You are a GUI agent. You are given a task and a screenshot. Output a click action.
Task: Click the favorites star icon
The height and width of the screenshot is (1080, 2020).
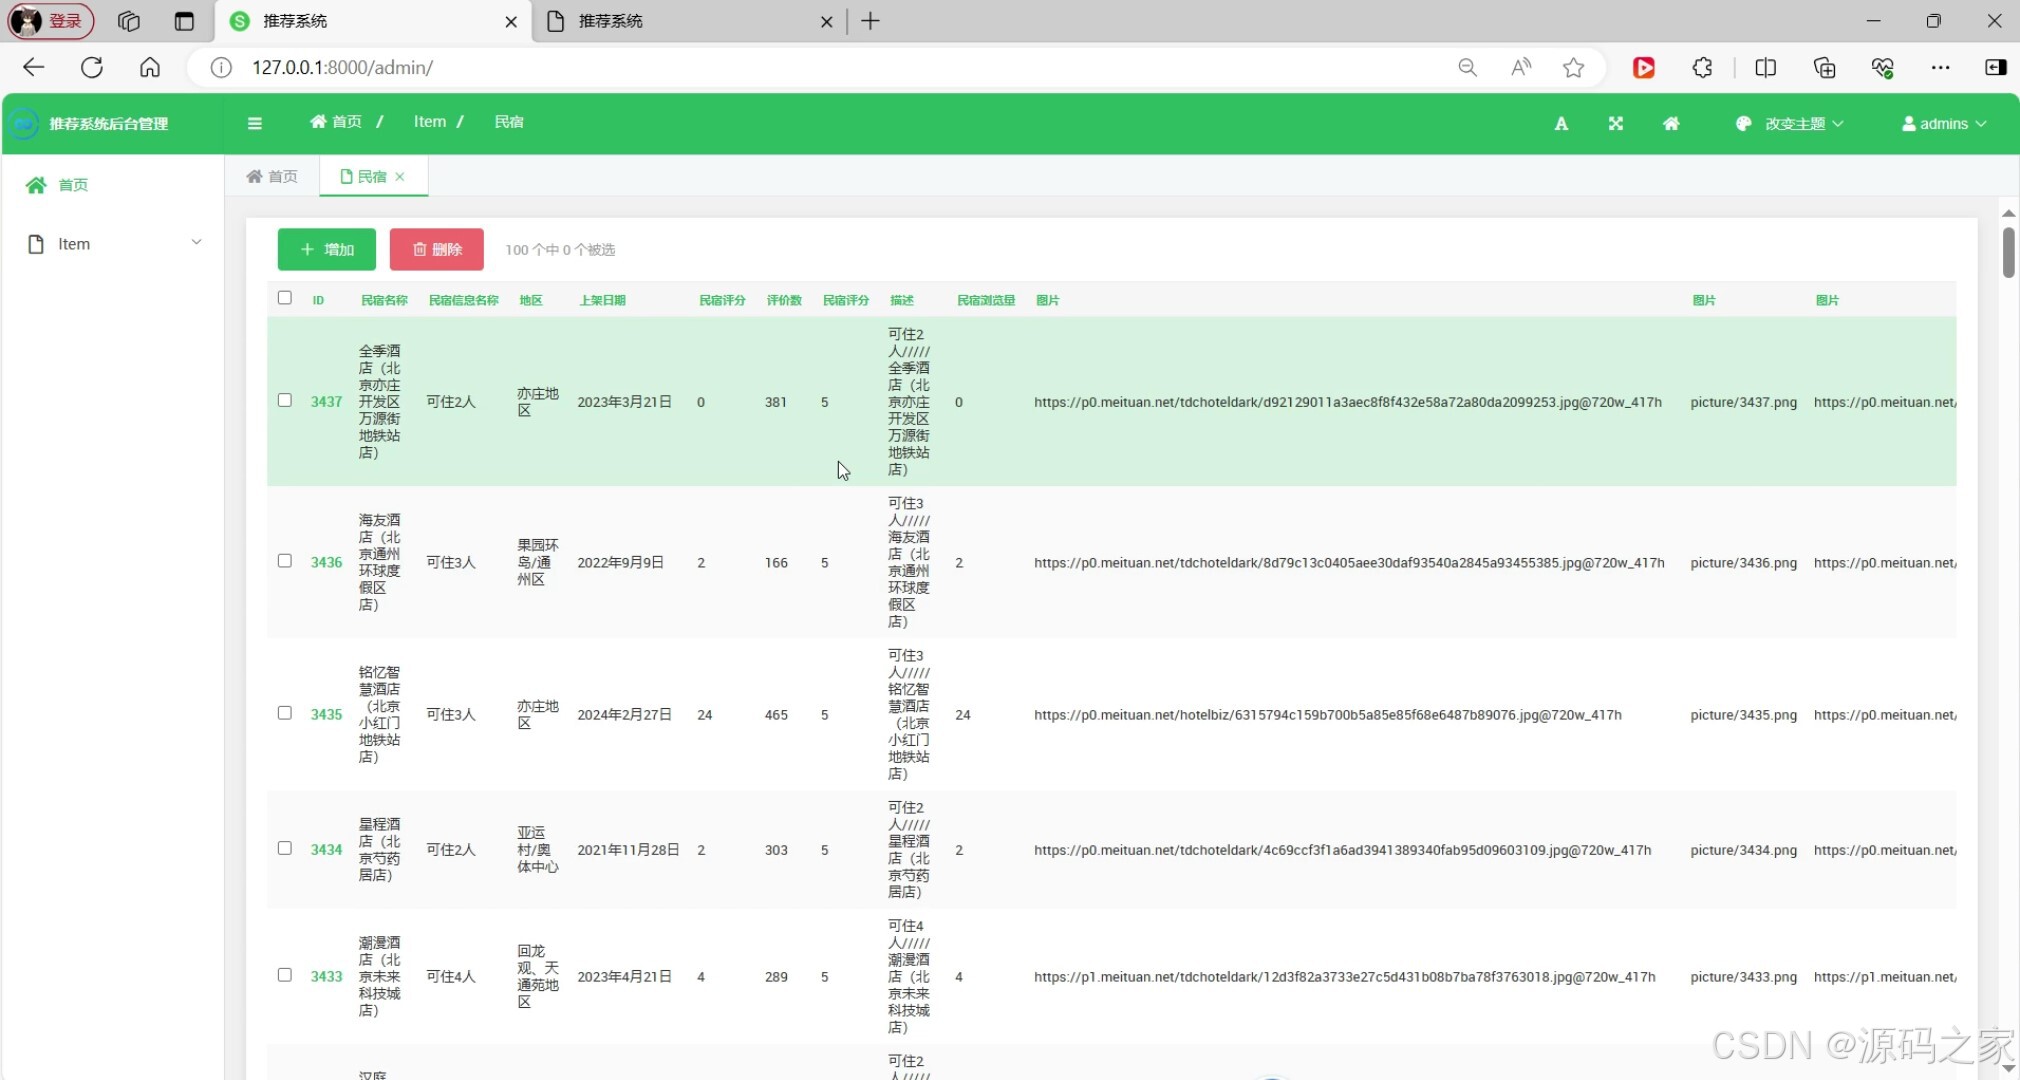(1573, 67)
